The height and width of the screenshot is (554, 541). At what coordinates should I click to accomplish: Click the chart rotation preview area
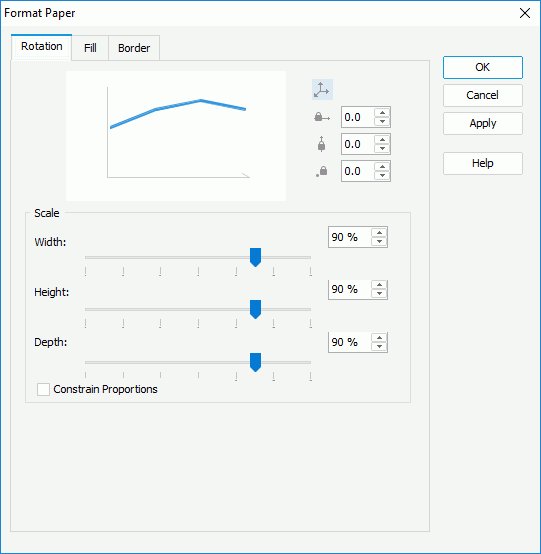tap(176, 136)
